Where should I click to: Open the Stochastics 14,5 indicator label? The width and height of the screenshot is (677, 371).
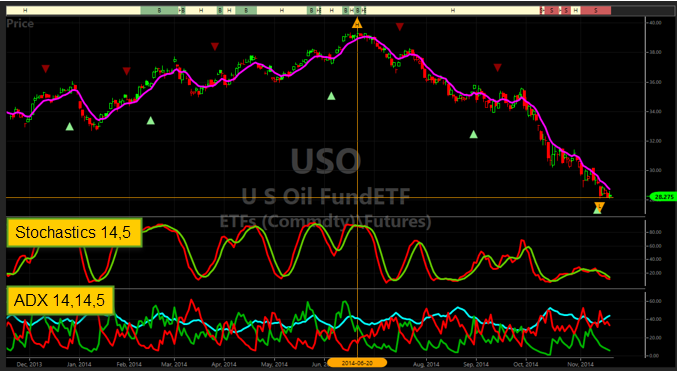[73, 232]
